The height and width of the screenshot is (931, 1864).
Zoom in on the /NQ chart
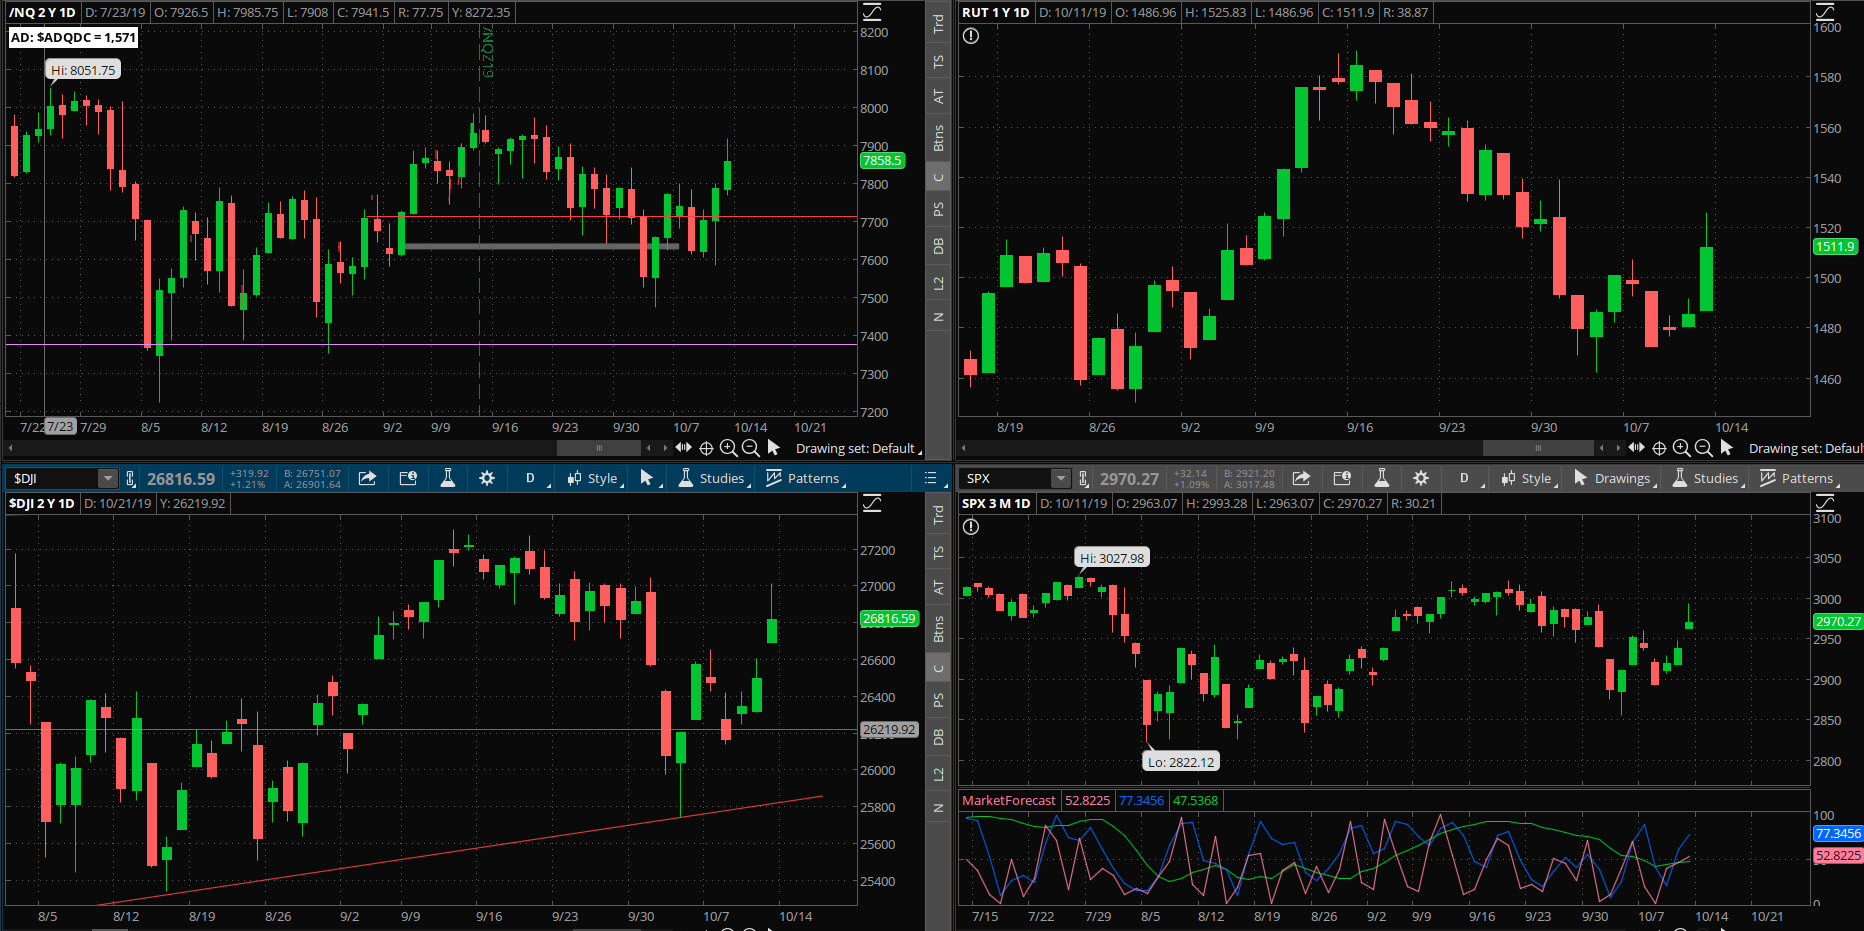[728, 448]
